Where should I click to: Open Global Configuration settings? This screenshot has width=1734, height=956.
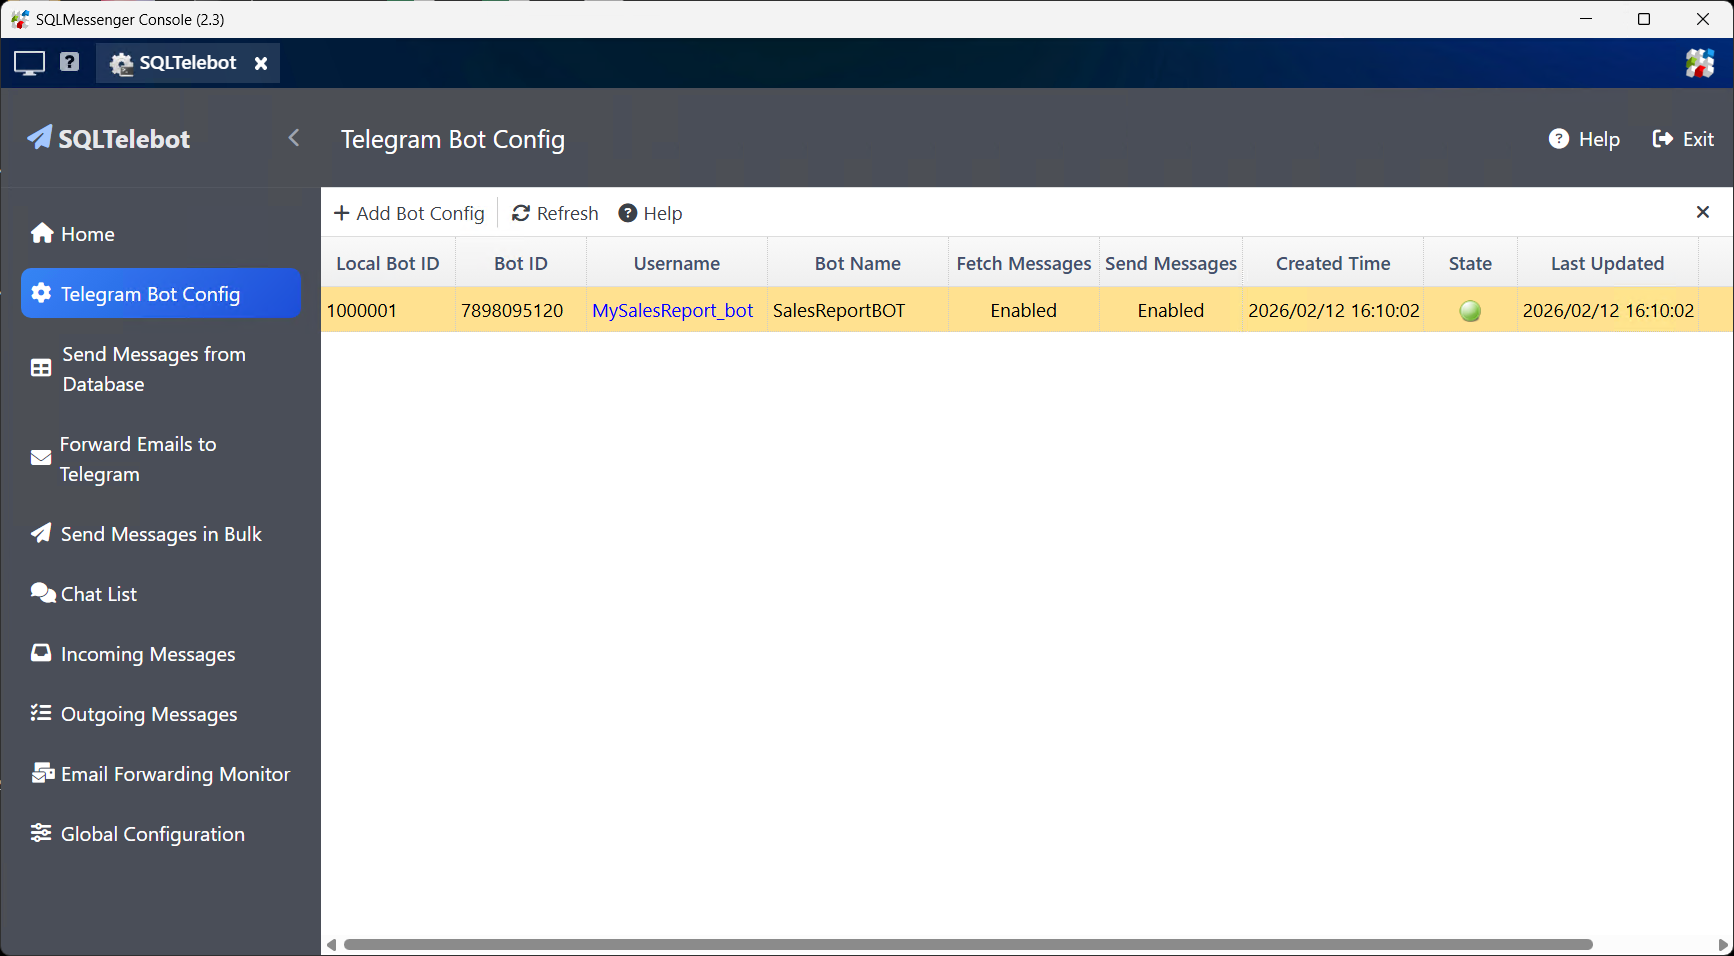tap(152, 833)
